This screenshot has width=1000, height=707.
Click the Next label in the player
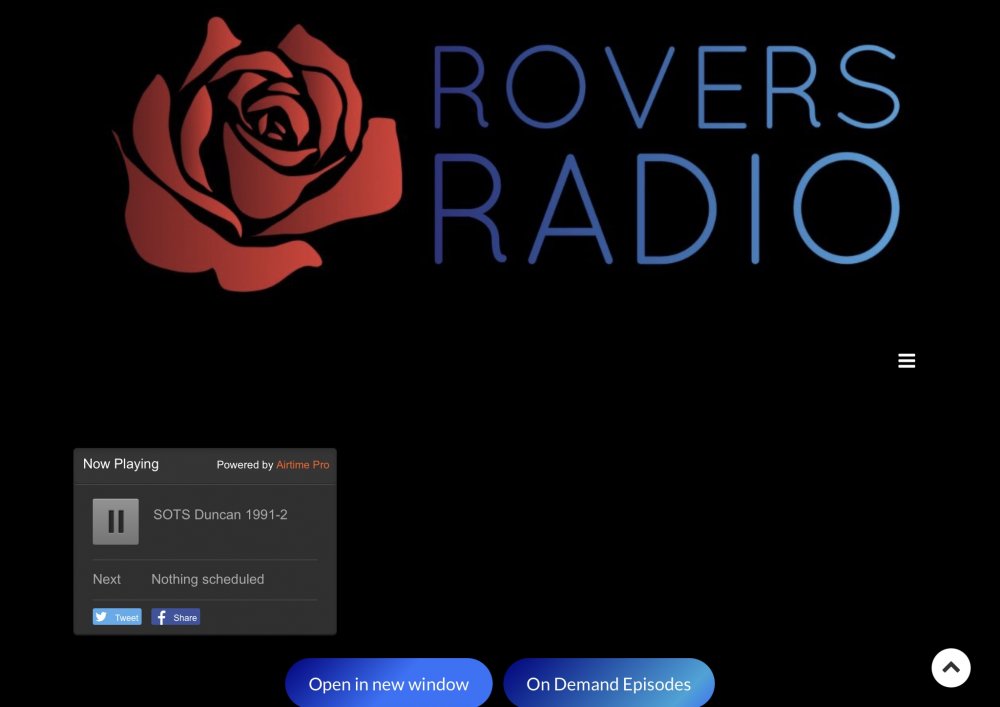click(x=107, y=579)
